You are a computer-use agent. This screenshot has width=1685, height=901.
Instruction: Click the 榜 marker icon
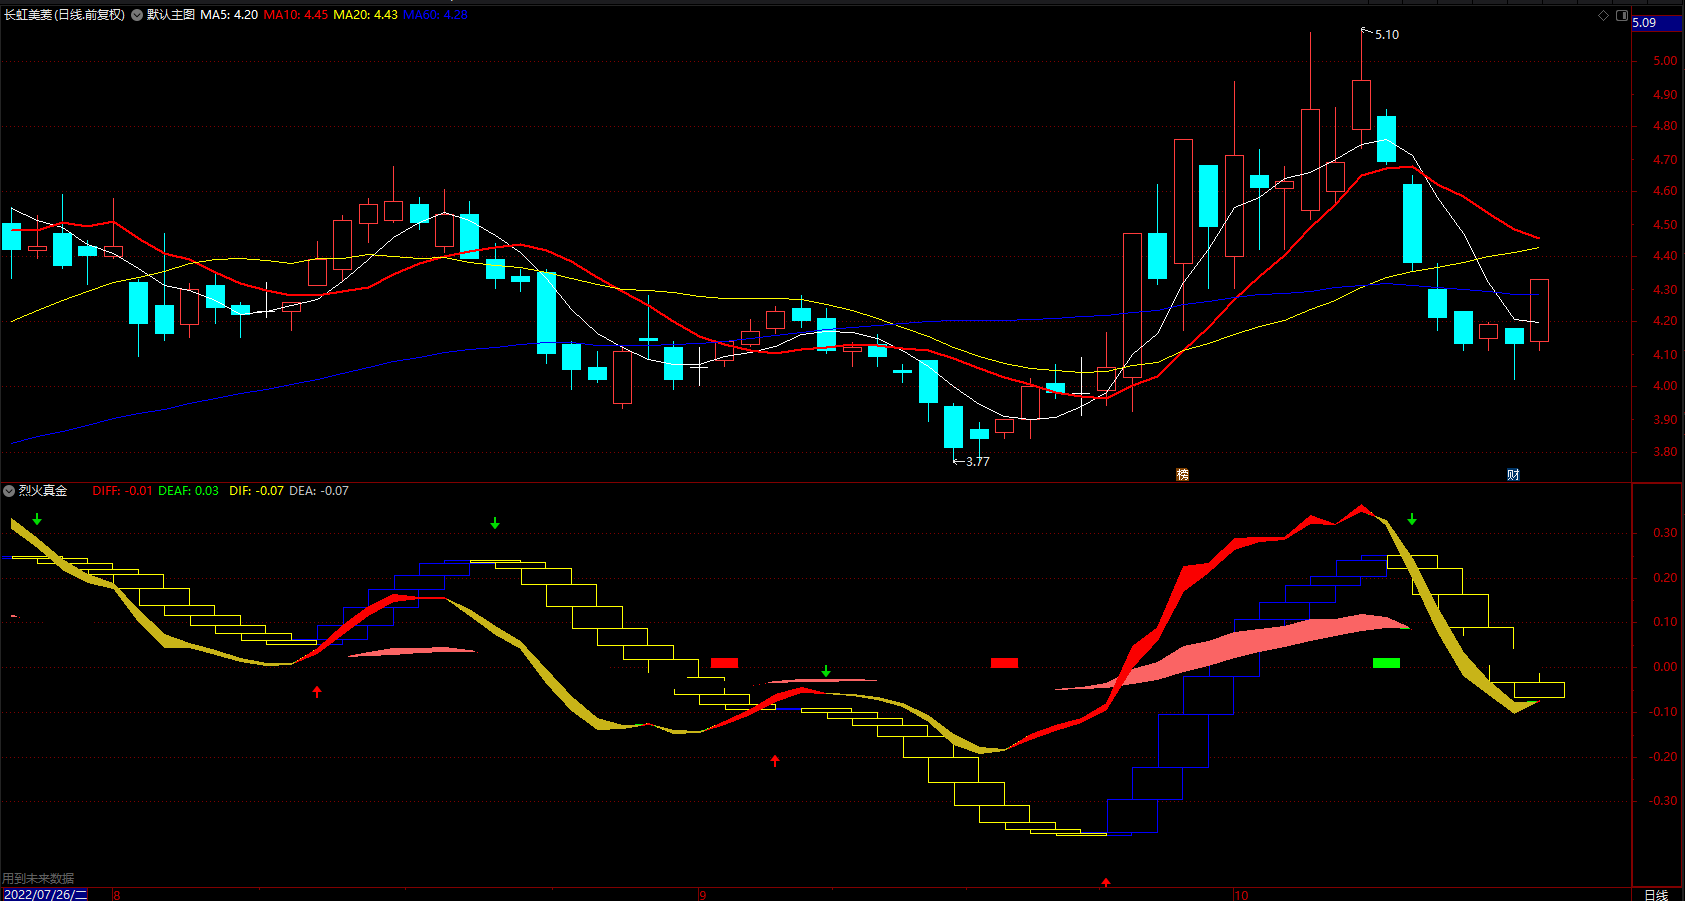coord(1182,474)
